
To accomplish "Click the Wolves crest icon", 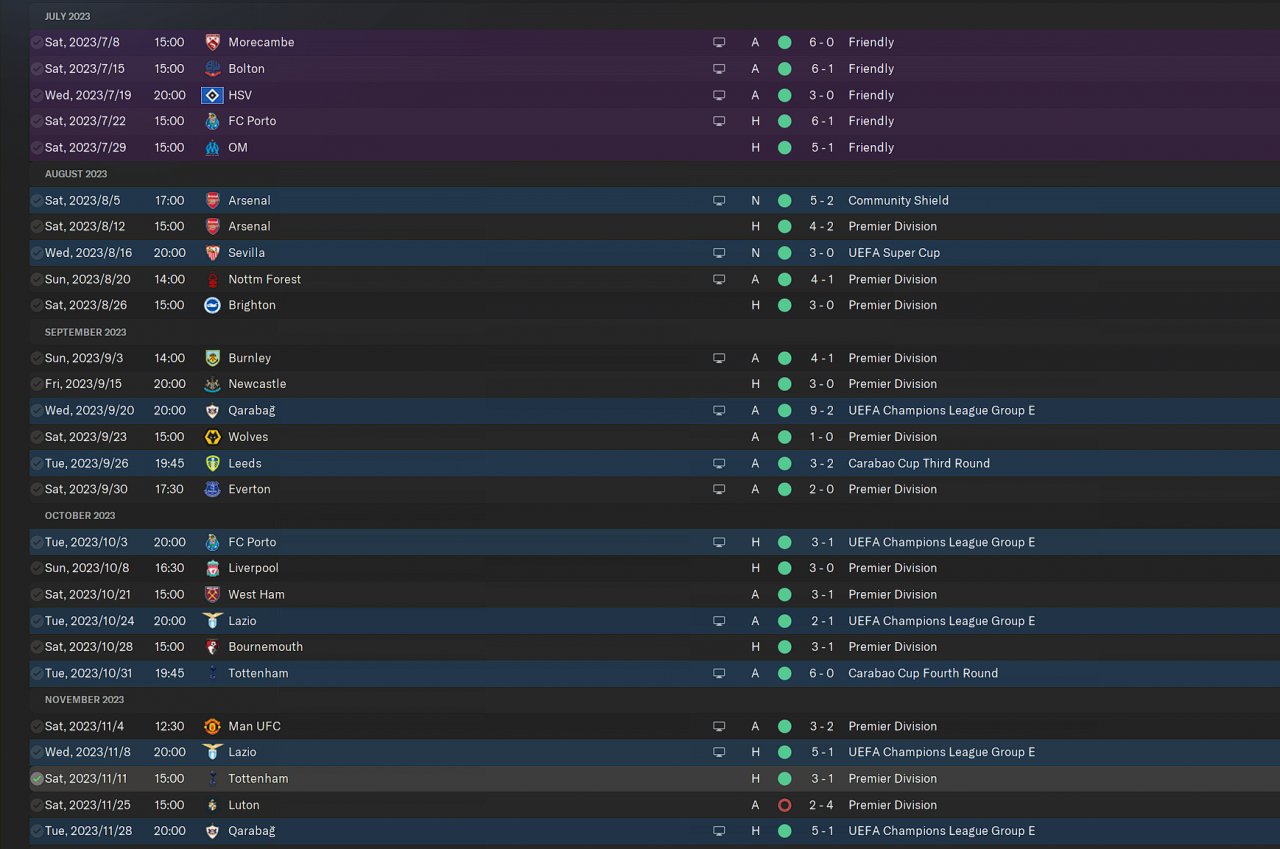I will 212,437.
